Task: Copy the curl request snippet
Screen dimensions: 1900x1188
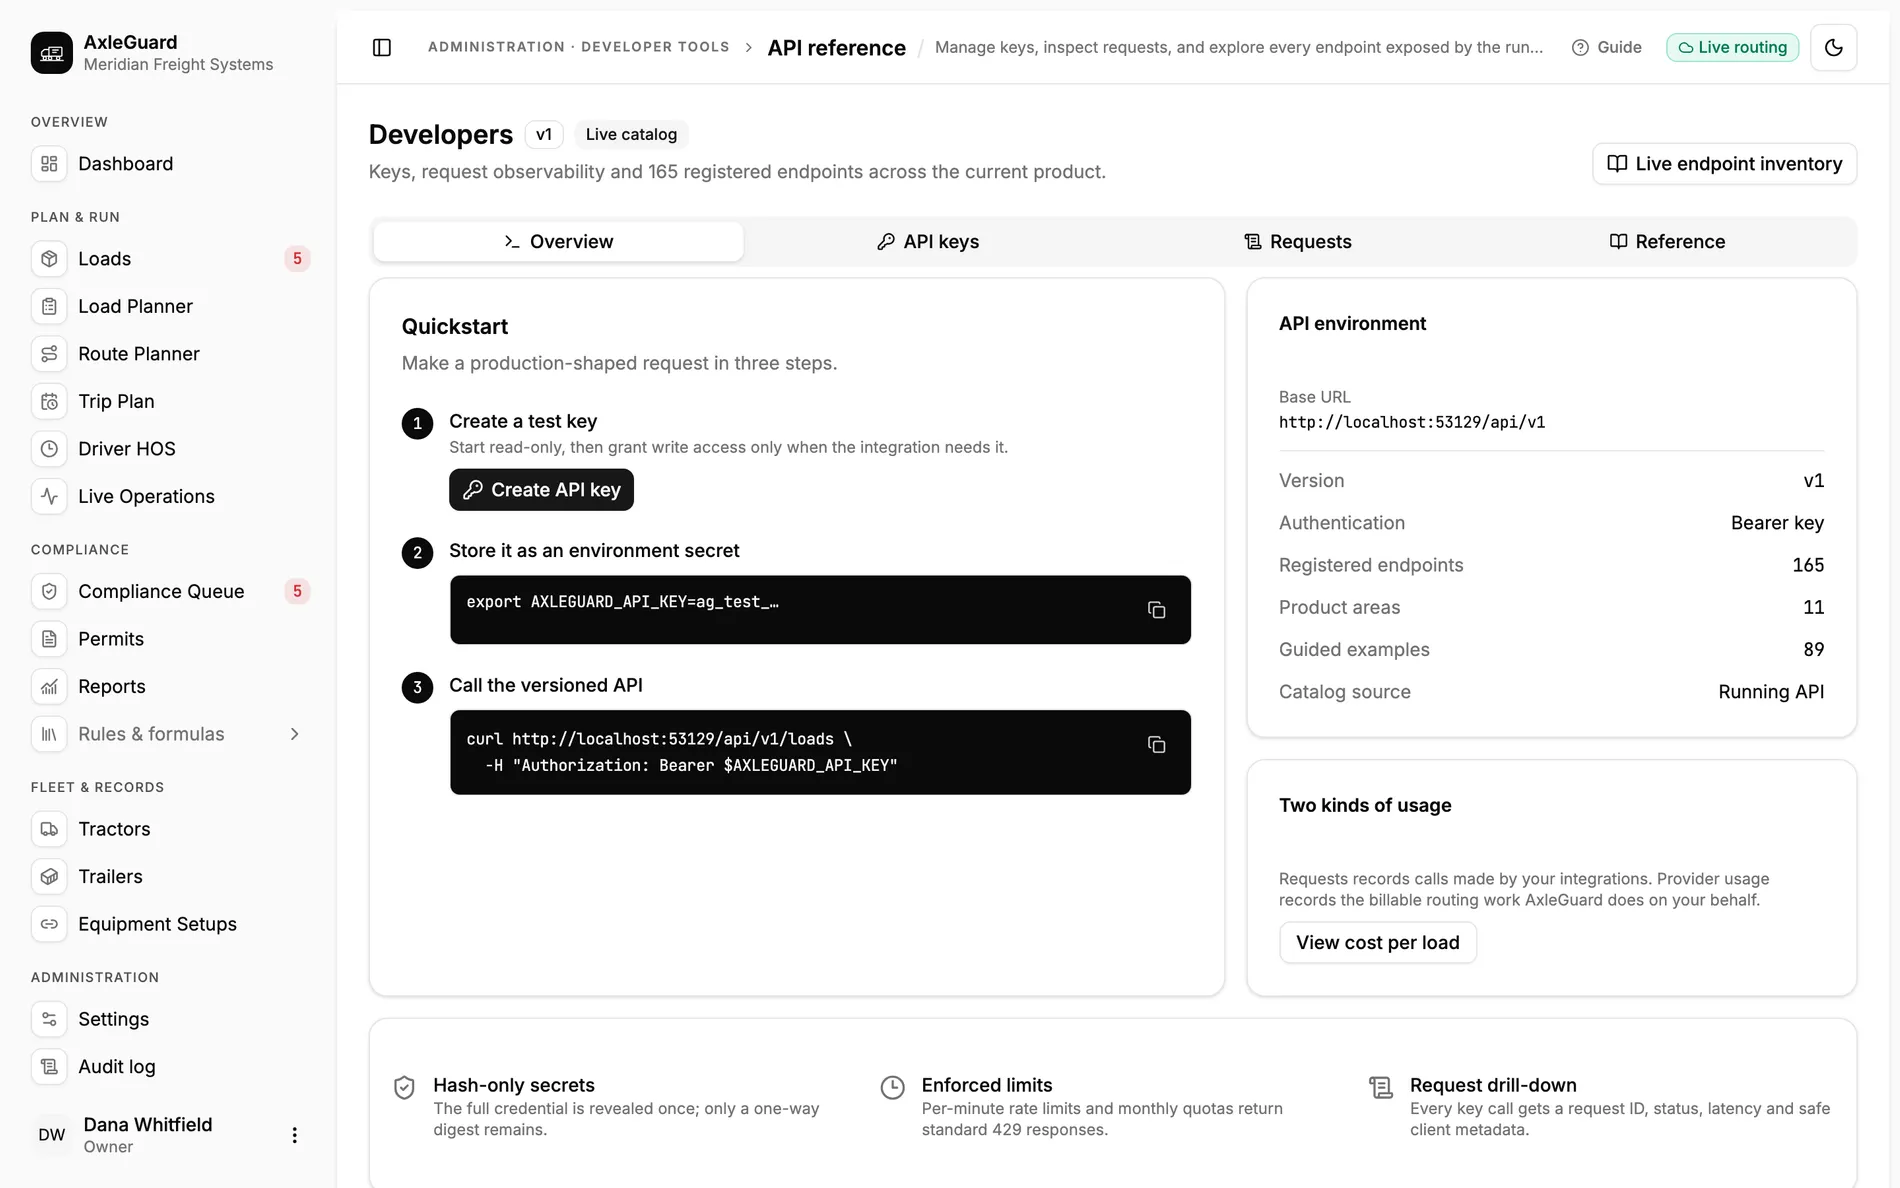Action: [x=1156, y=745]
